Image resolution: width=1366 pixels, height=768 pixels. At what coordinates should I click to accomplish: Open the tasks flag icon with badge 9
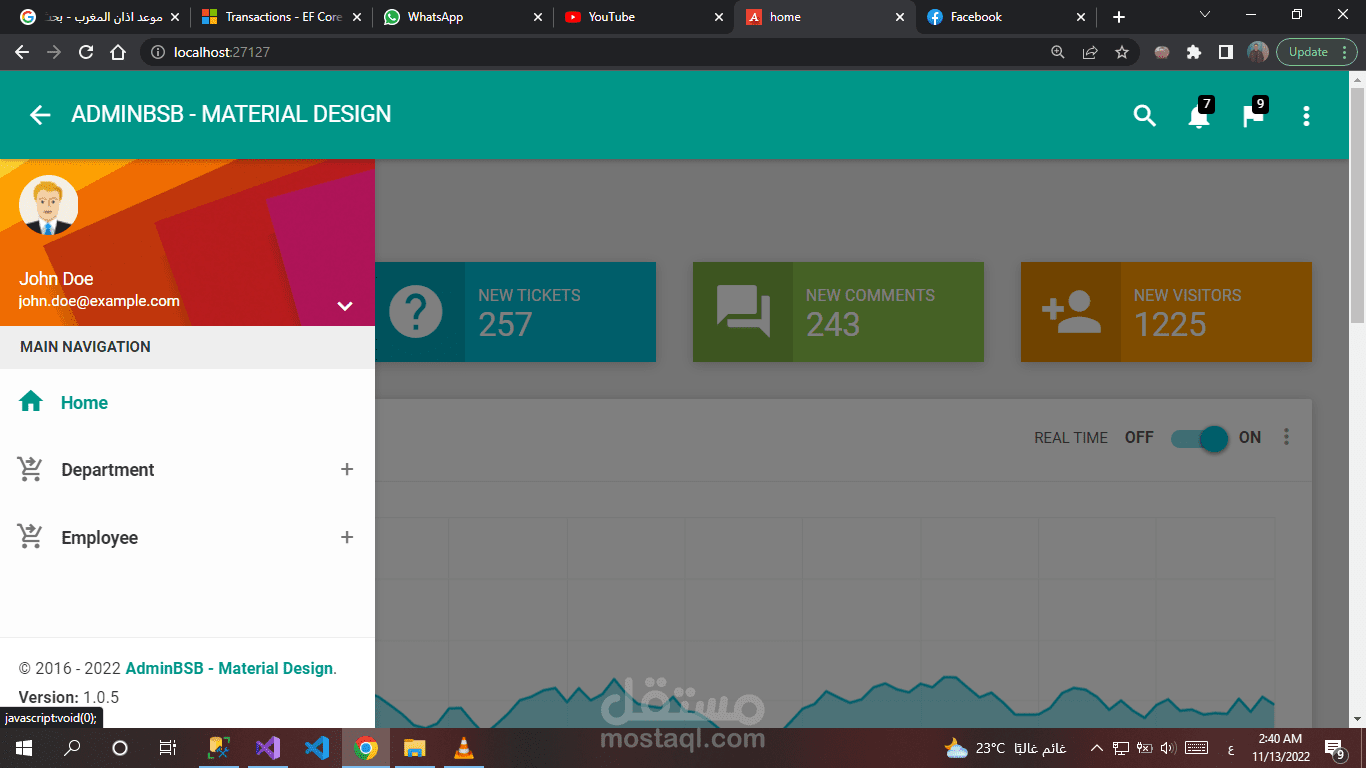1253,116
